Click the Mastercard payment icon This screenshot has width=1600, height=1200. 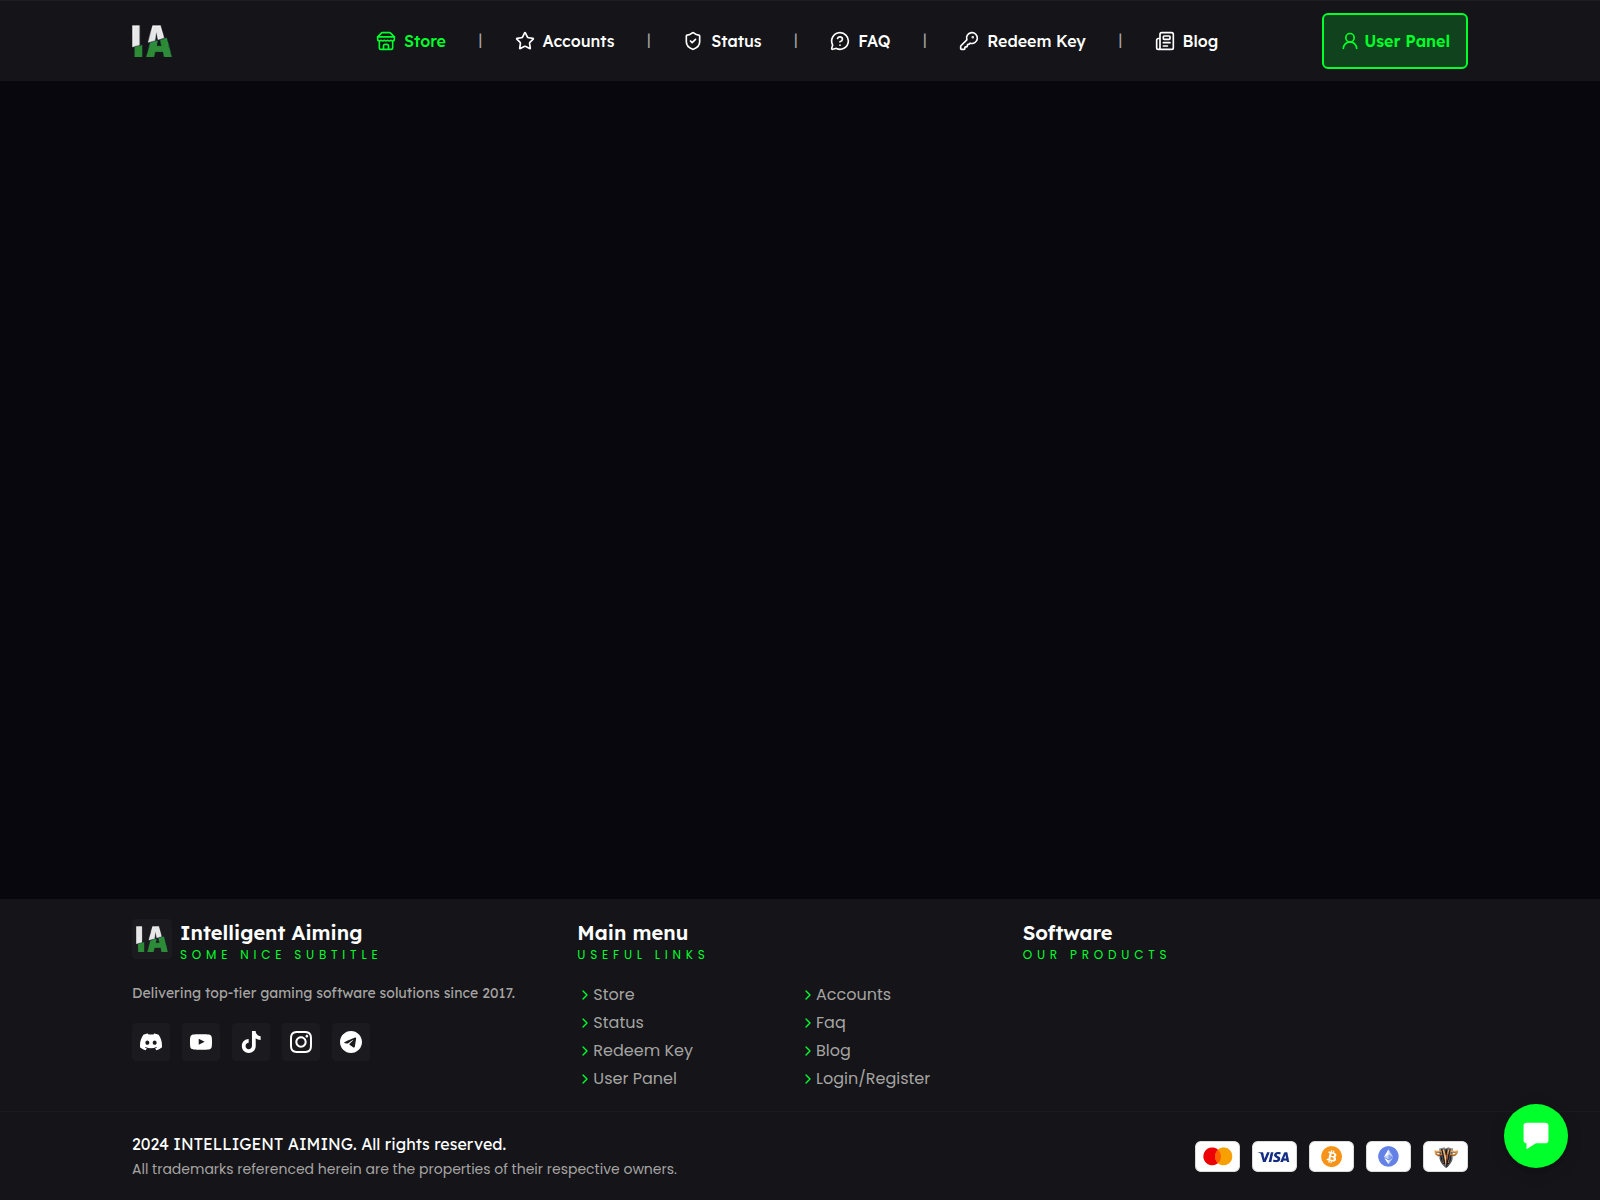pyautogui.click(x=1217, y=1156)
